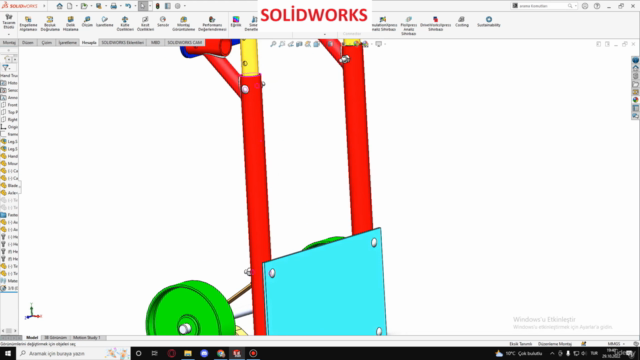This screenshot has width=640, height=360.
Task: Open the Costing tool
Action: click(x=462, y=22)
